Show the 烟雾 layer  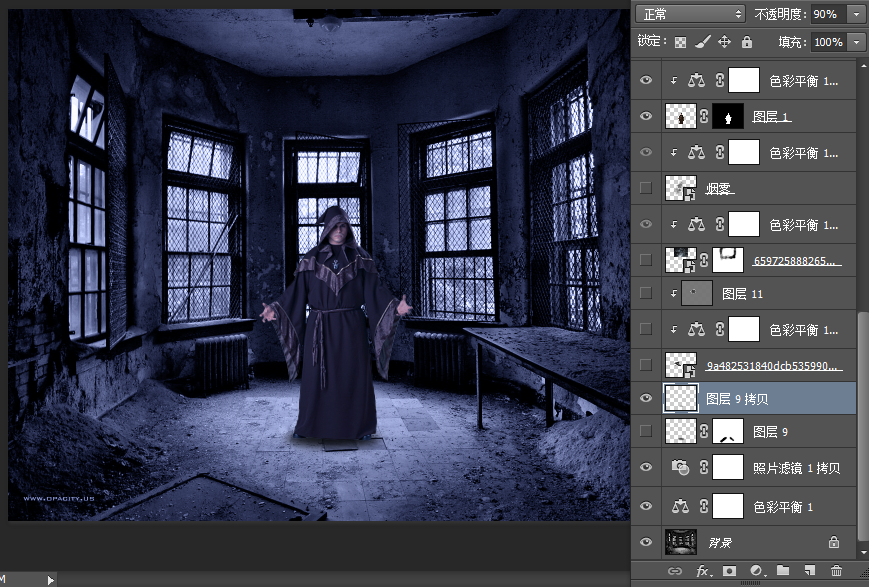pos(646,188)
